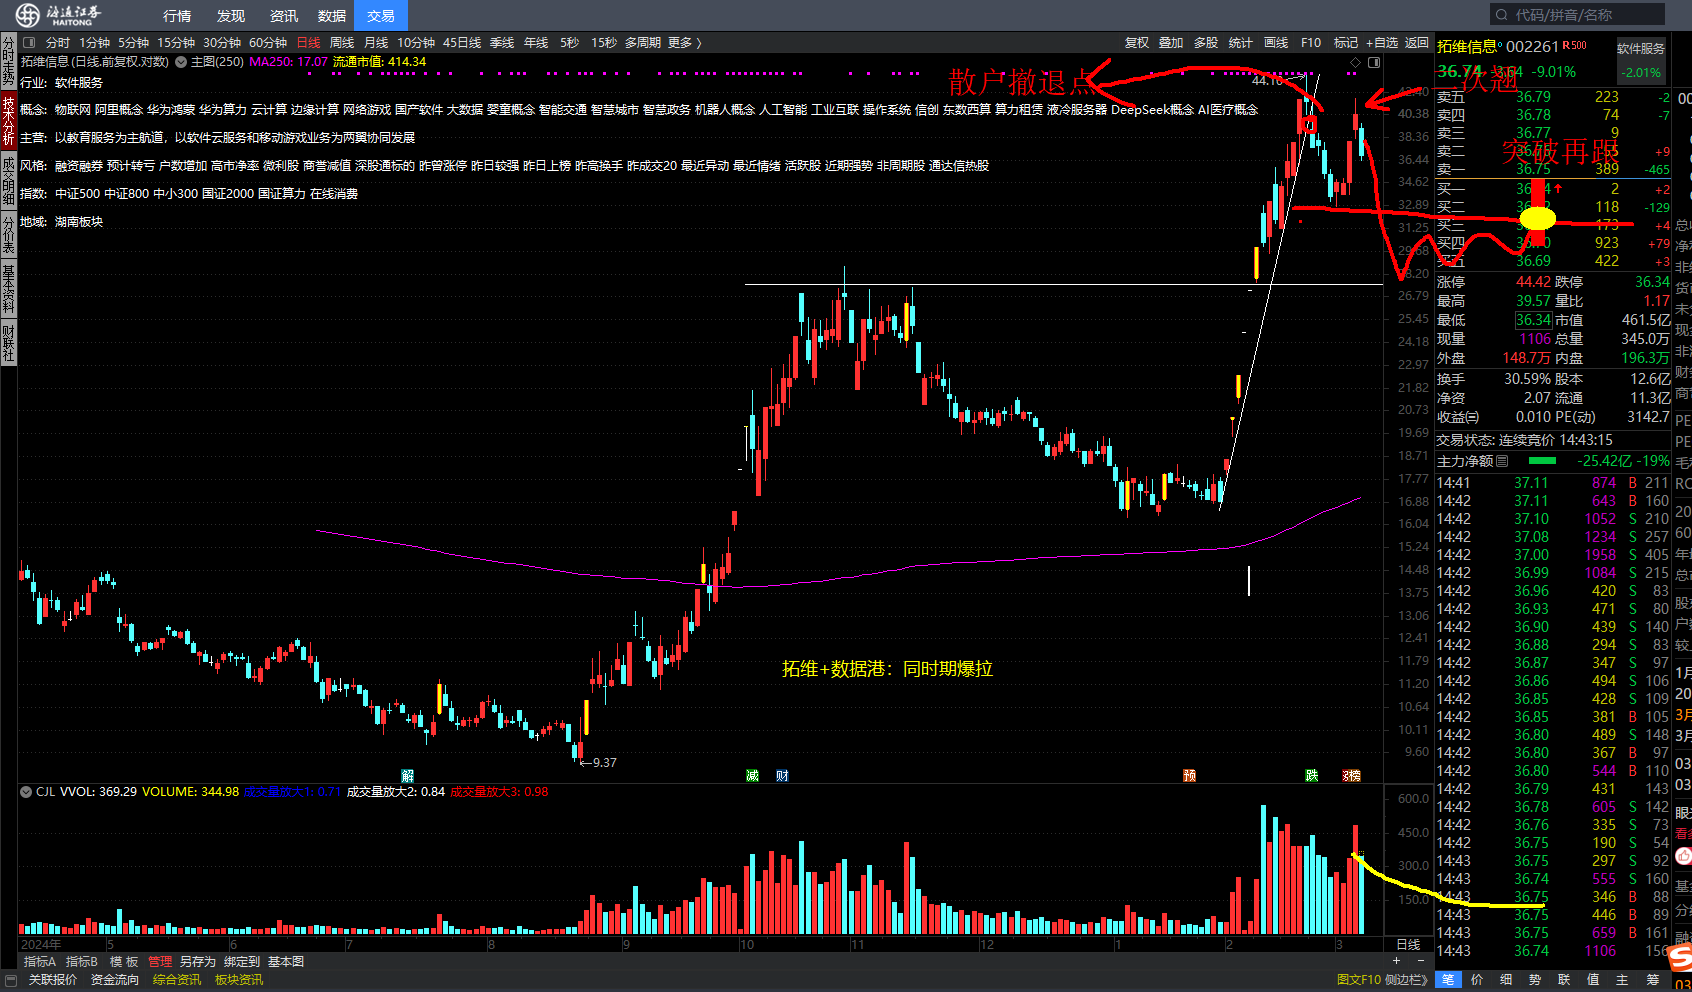Image resolution: width=1692 pixels, height=992 pixels.
Task: Click the search magnifier icon
Action: [x=1501, y=15]
